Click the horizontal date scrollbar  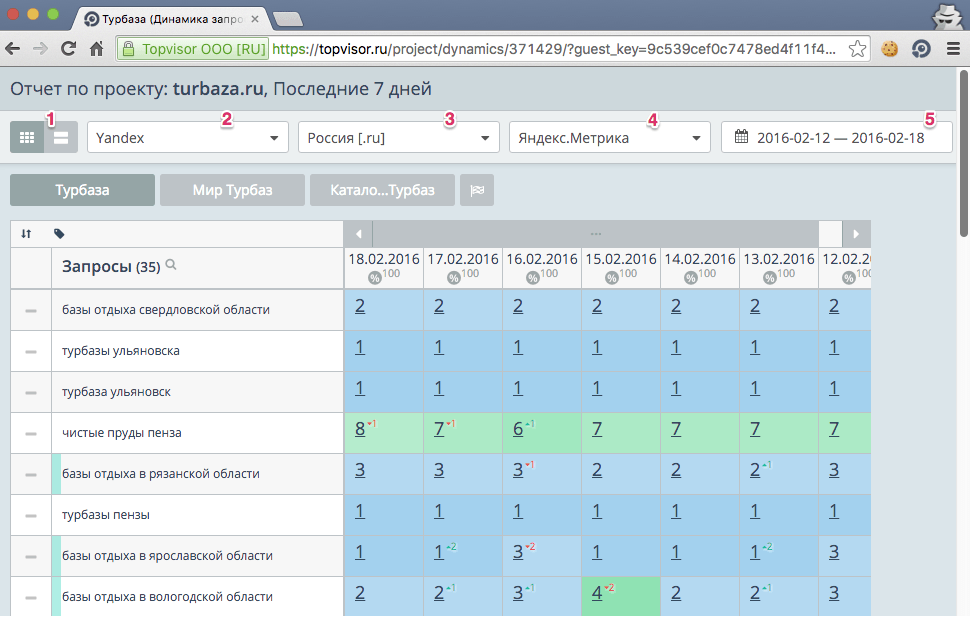596,234
